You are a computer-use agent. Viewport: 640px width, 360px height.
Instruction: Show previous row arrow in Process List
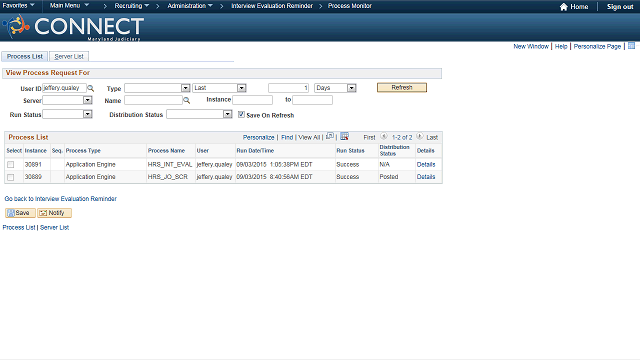click(384, 136)
